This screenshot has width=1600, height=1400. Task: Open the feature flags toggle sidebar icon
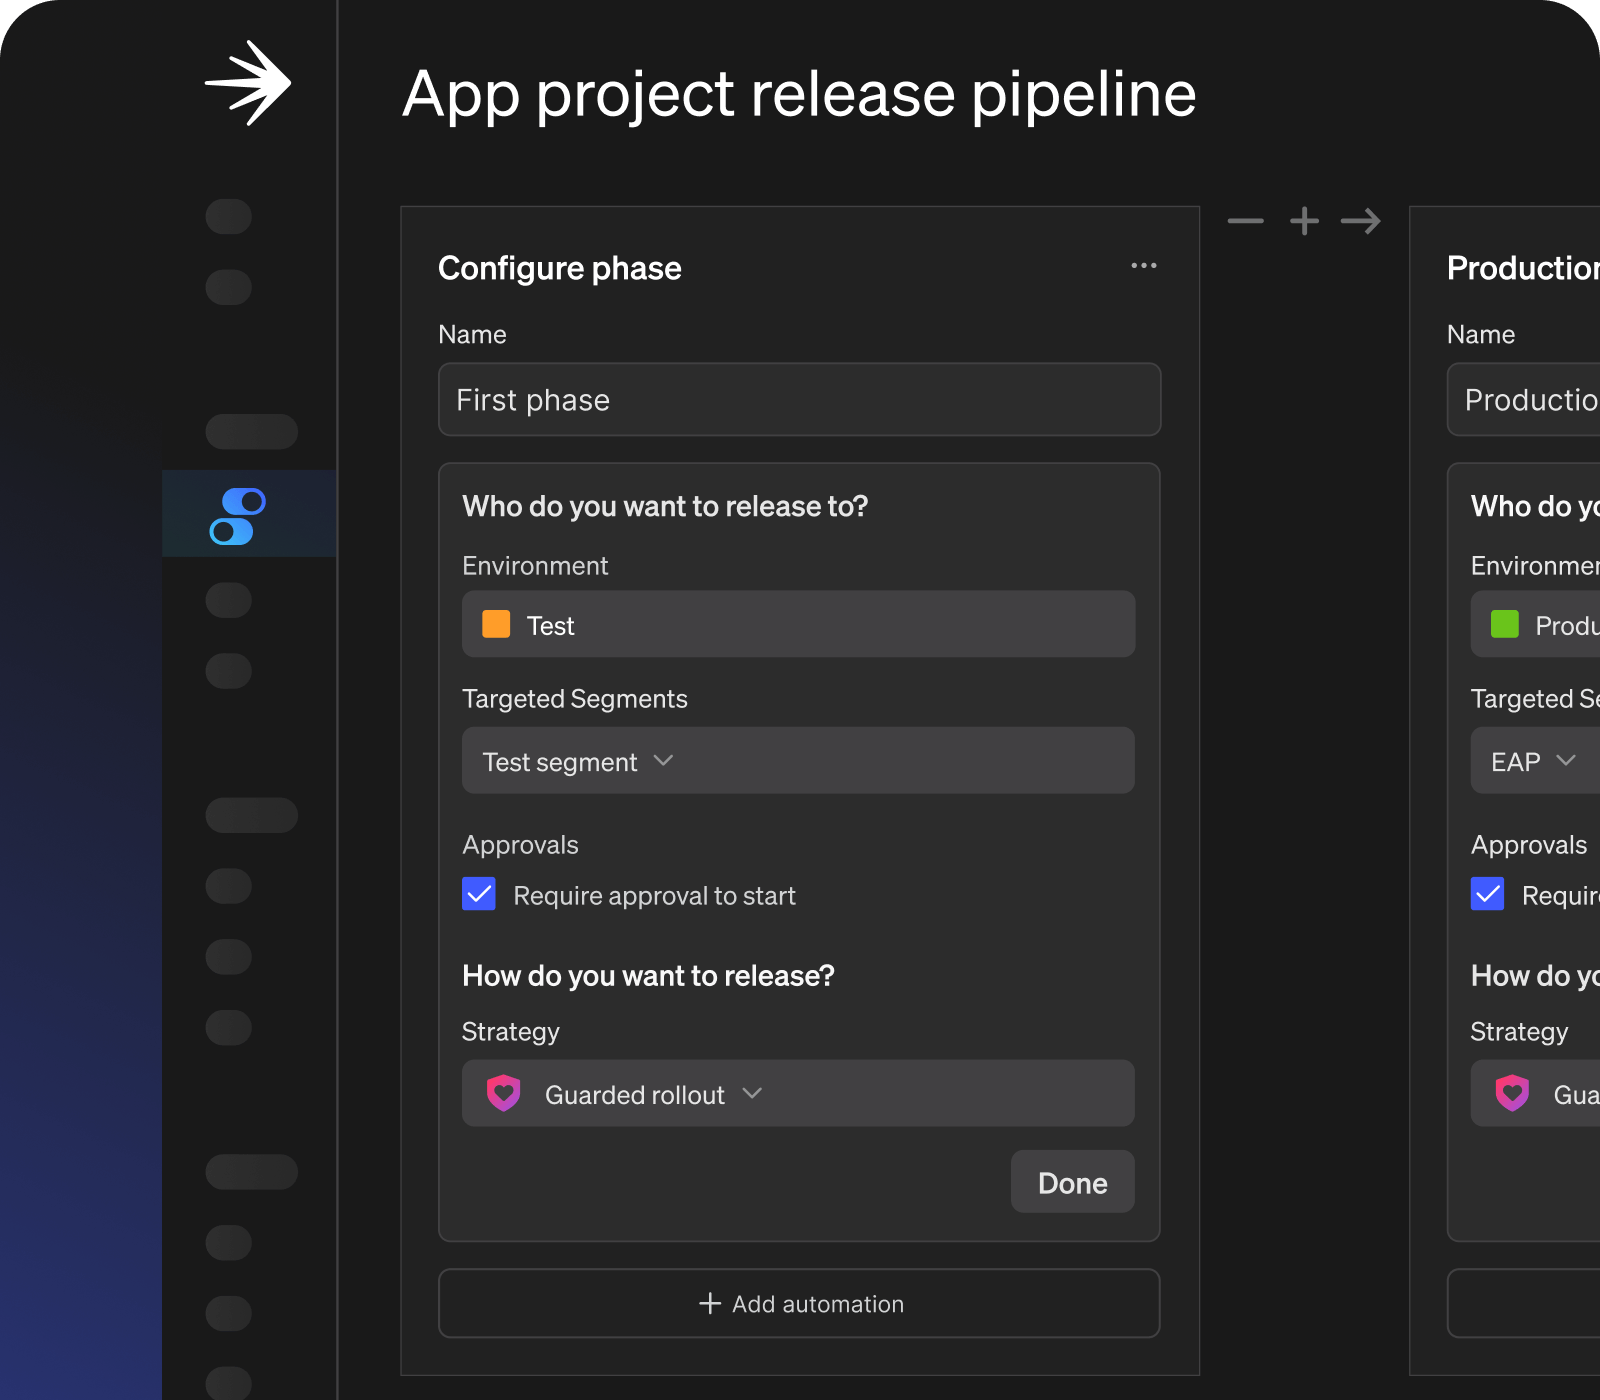[x=238, y=516]
